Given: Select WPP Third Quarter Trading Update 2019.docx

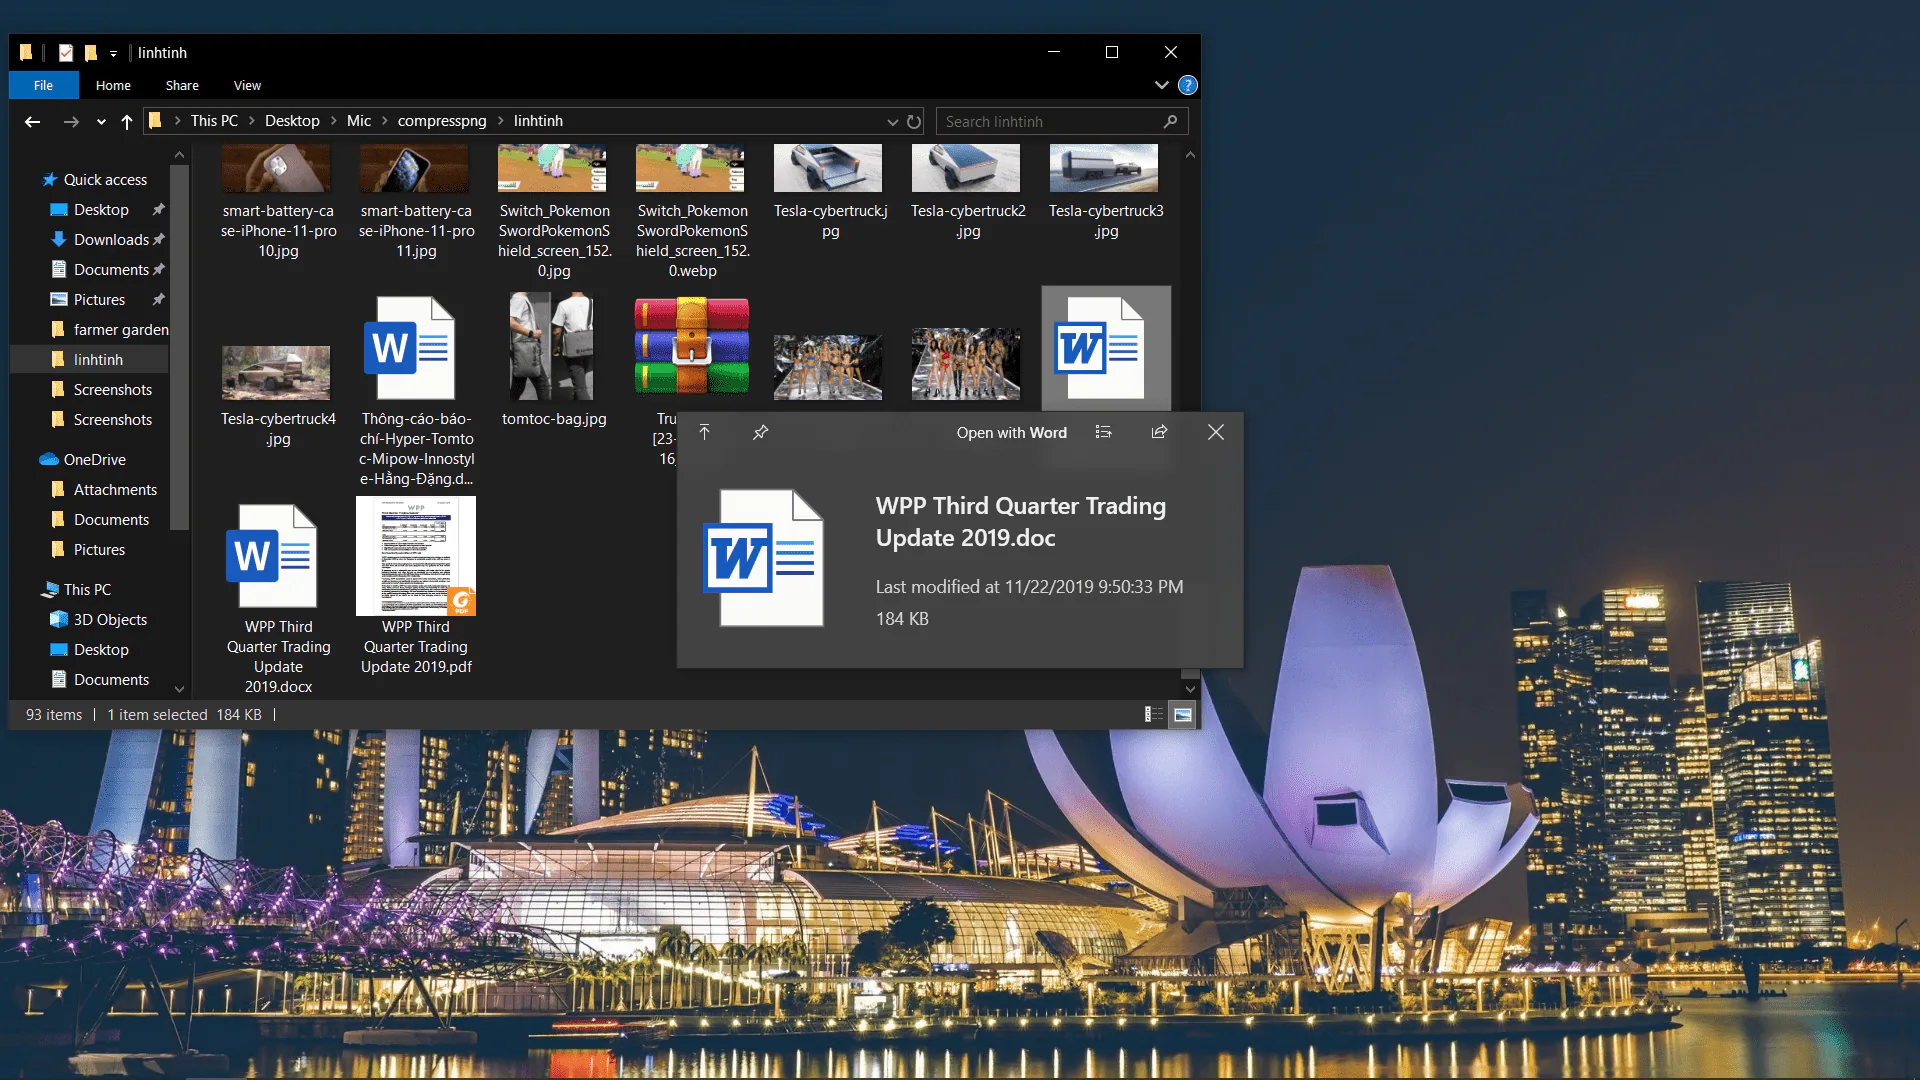Looking at the screenshot, I should pos(278,600).
